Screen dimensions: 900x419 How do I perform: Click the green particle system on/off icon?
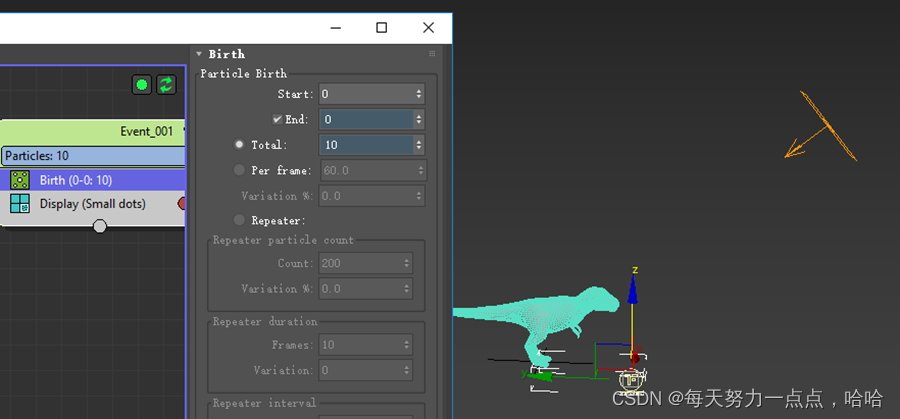142,85
